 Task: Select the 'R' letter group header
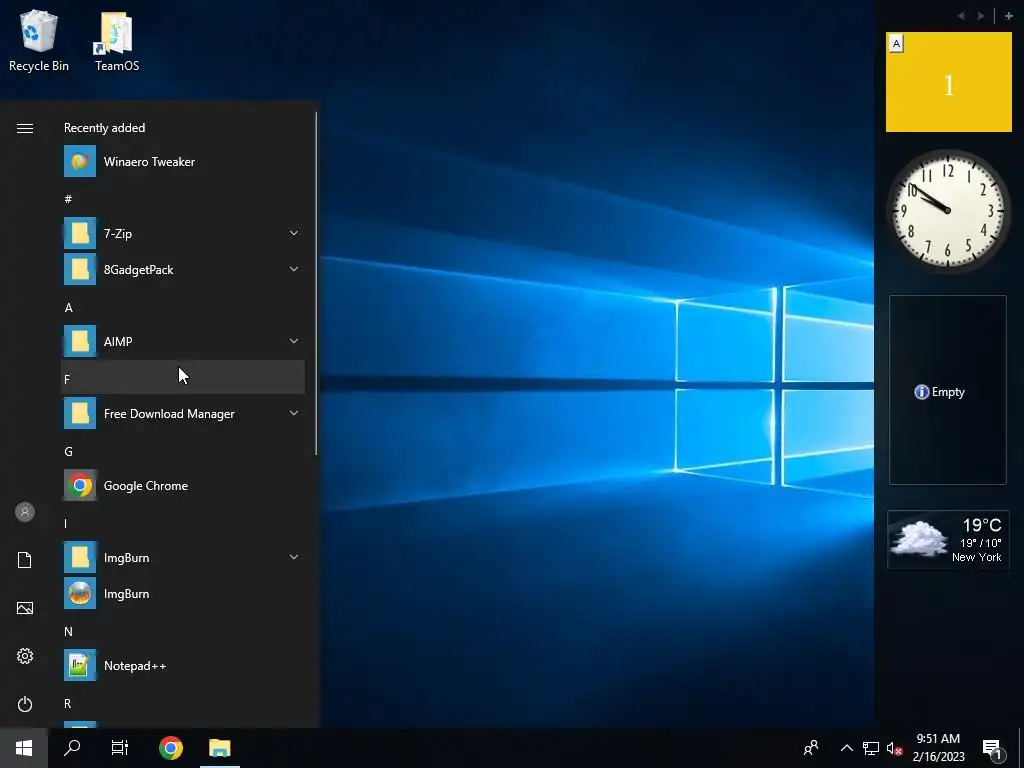tap(183, 703)
